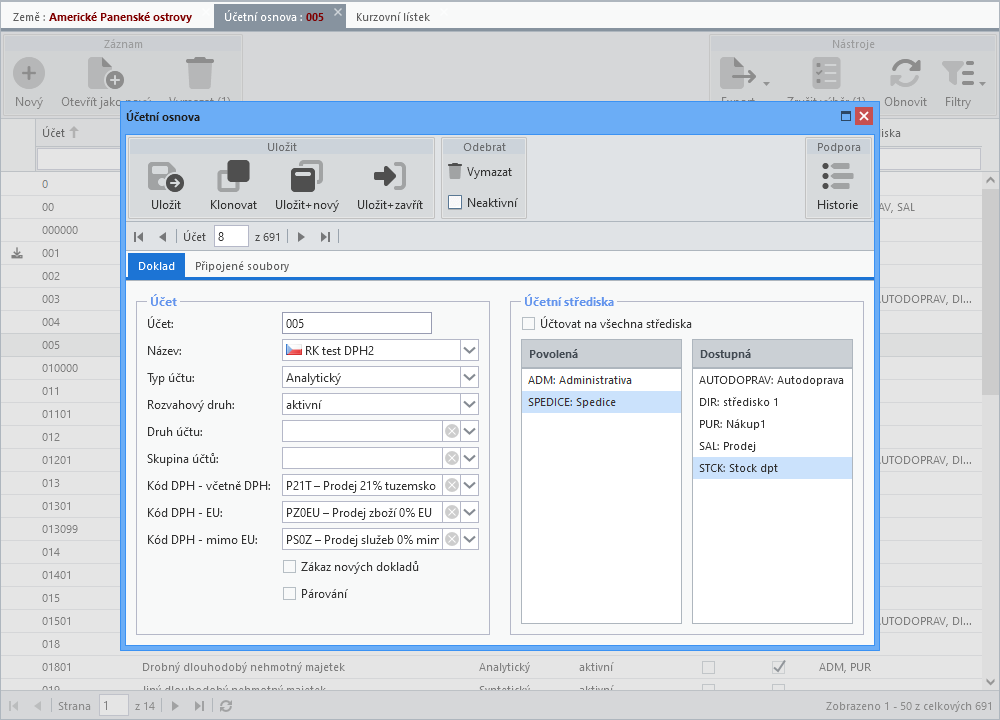Toggle checked box in row 01801

(778, 667)
